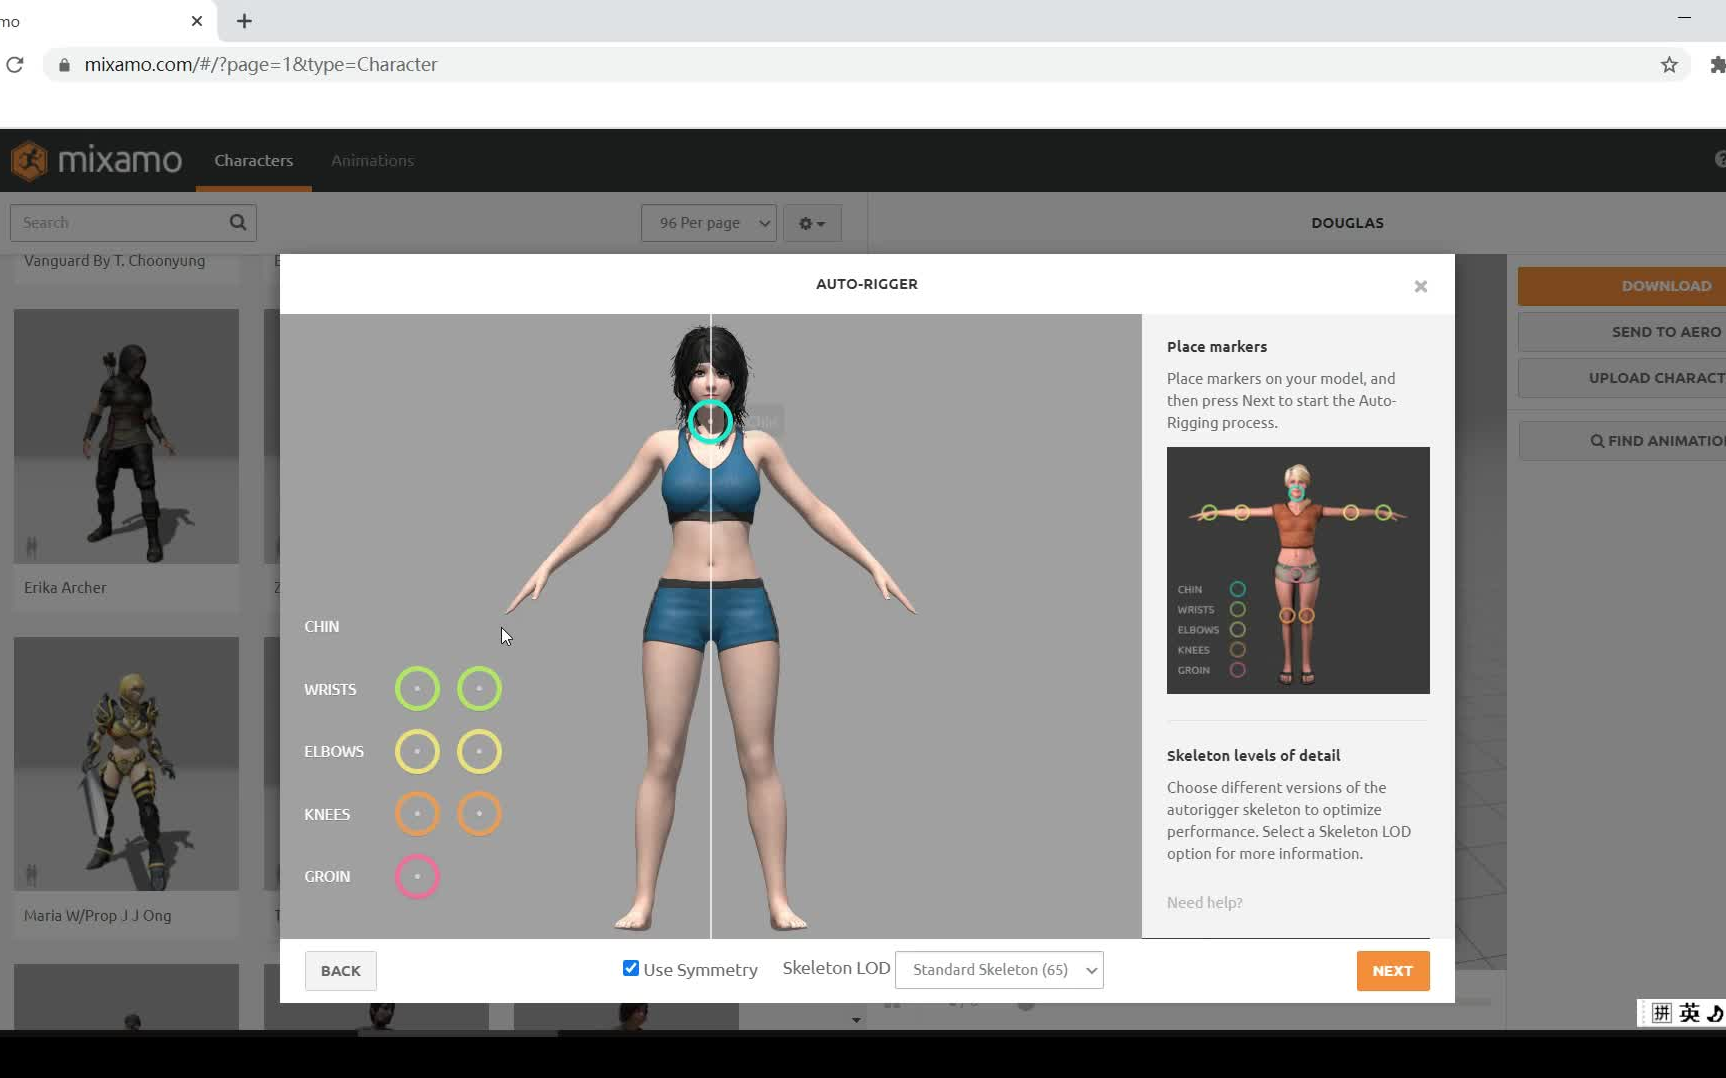Click the search magnifier icon
Image resolution: width=1726 pixels, height=1078 pixels.
[237, 222]
